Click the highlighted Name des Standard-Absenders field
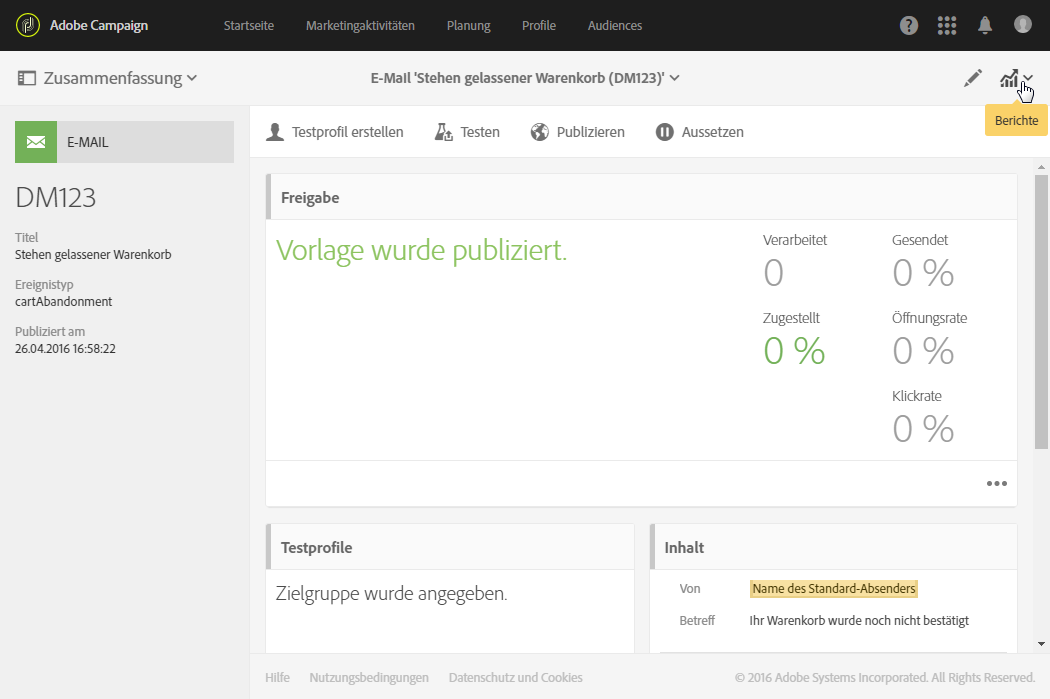The height and width of the screenshot is (699, 1050). tap(833, 589)
